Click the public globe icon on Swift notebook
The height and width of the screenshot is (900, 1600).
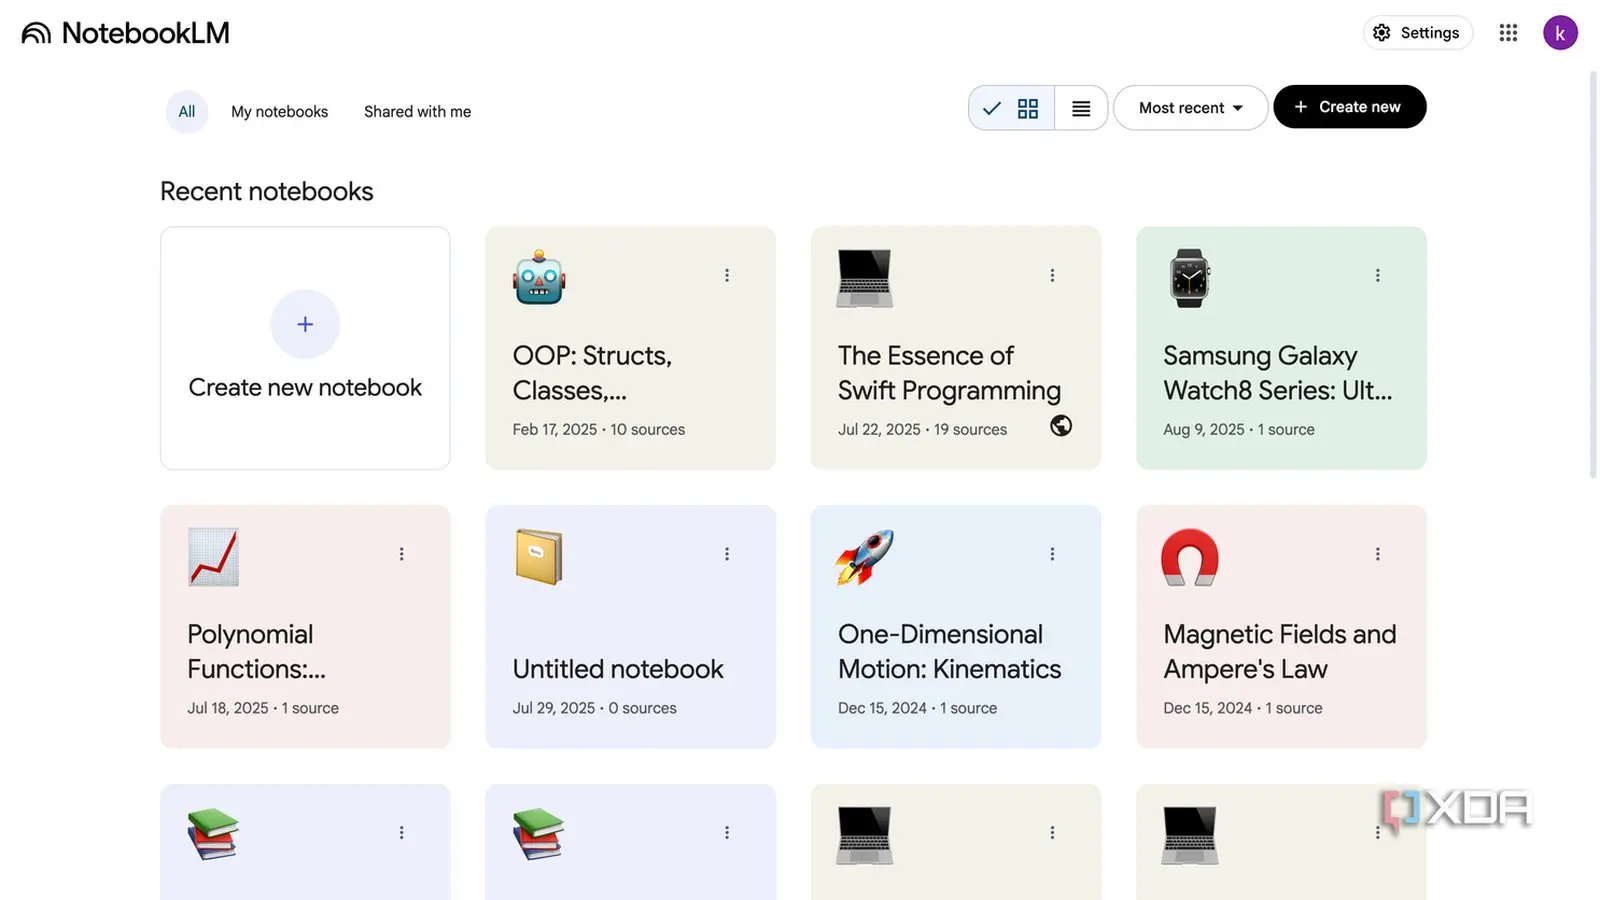point(1061,426)
